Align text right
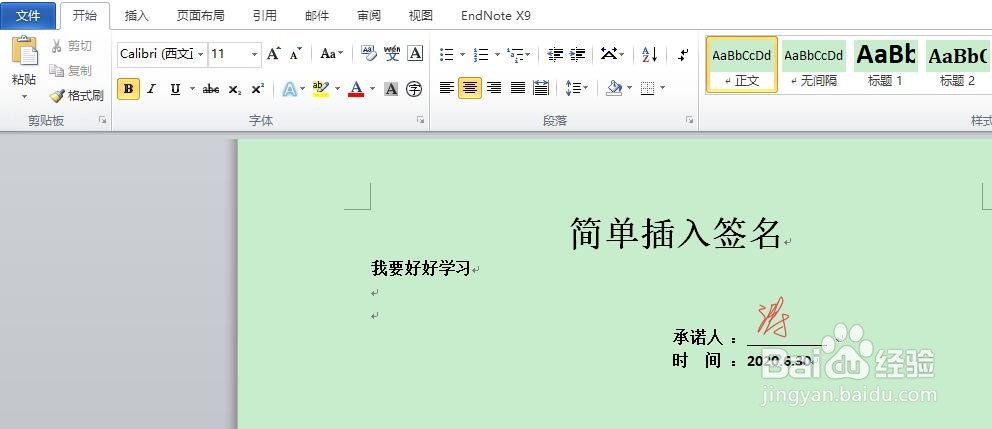The image size is (992, 429). (494, 88)
